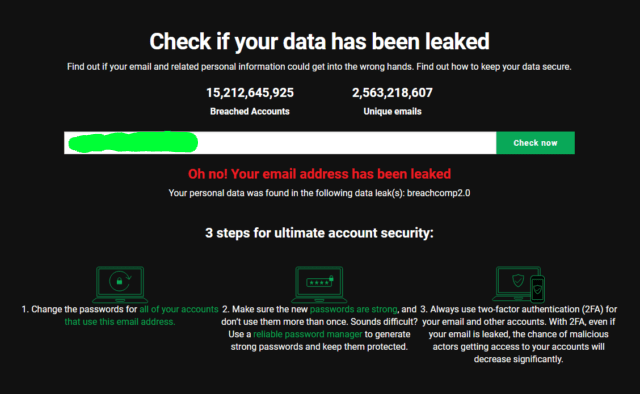Image resolution: width=640 pixels, height=394 pixels.
Task: Click the laptop password asterisks icon
Action: tap(319, 284)
